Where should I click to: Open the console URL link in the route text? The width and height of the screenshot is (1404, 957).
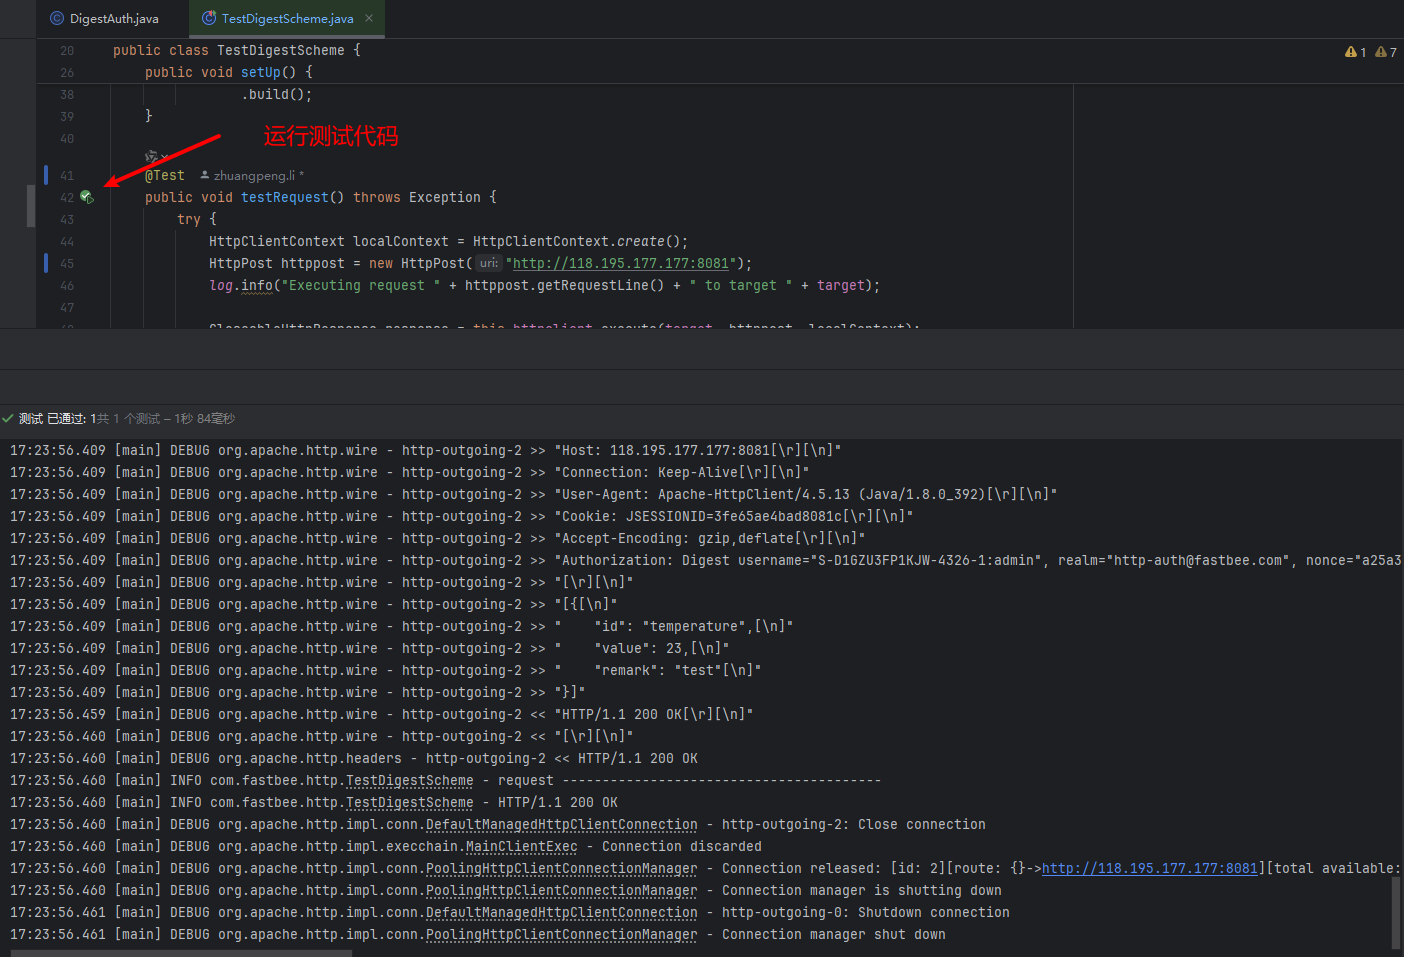tap(1150, 868)
